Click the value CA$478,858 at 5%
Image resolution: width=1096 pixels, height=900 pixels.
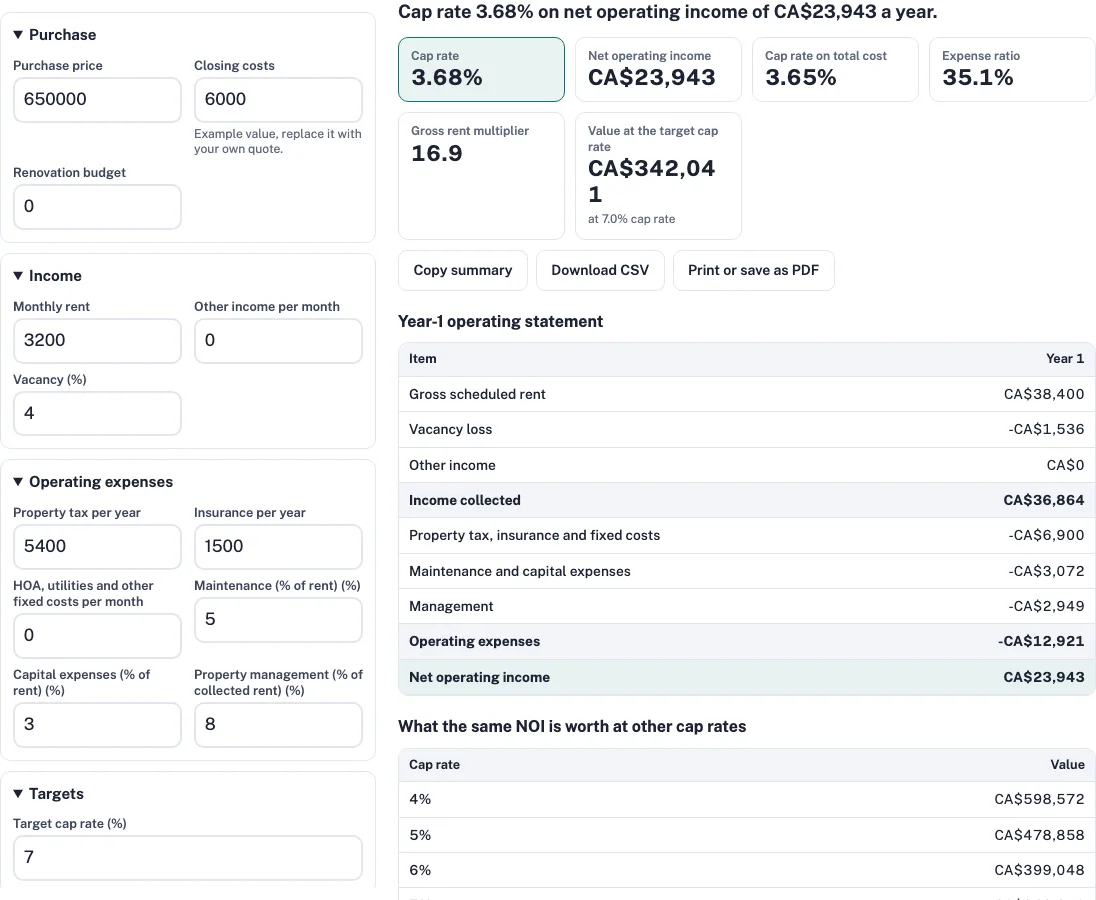[1039, 835]
